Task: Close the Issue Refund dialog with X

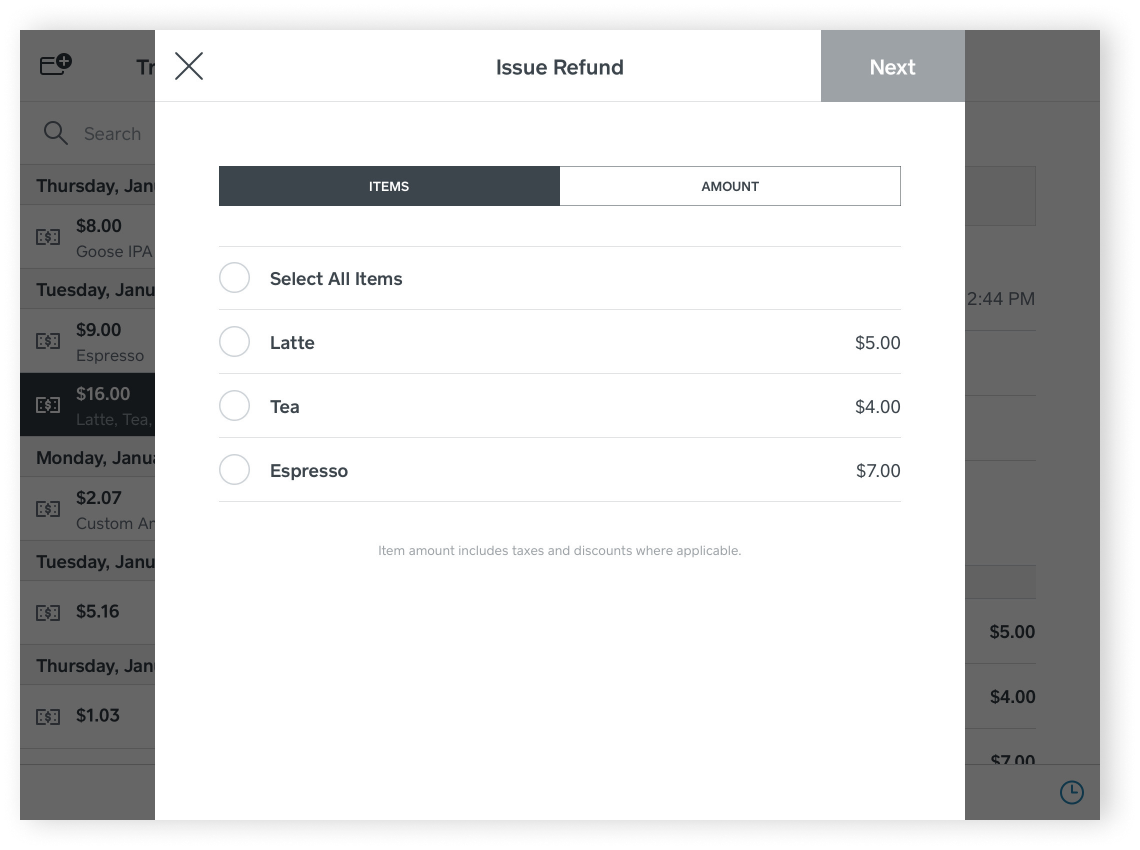Action: coord(189,67)
